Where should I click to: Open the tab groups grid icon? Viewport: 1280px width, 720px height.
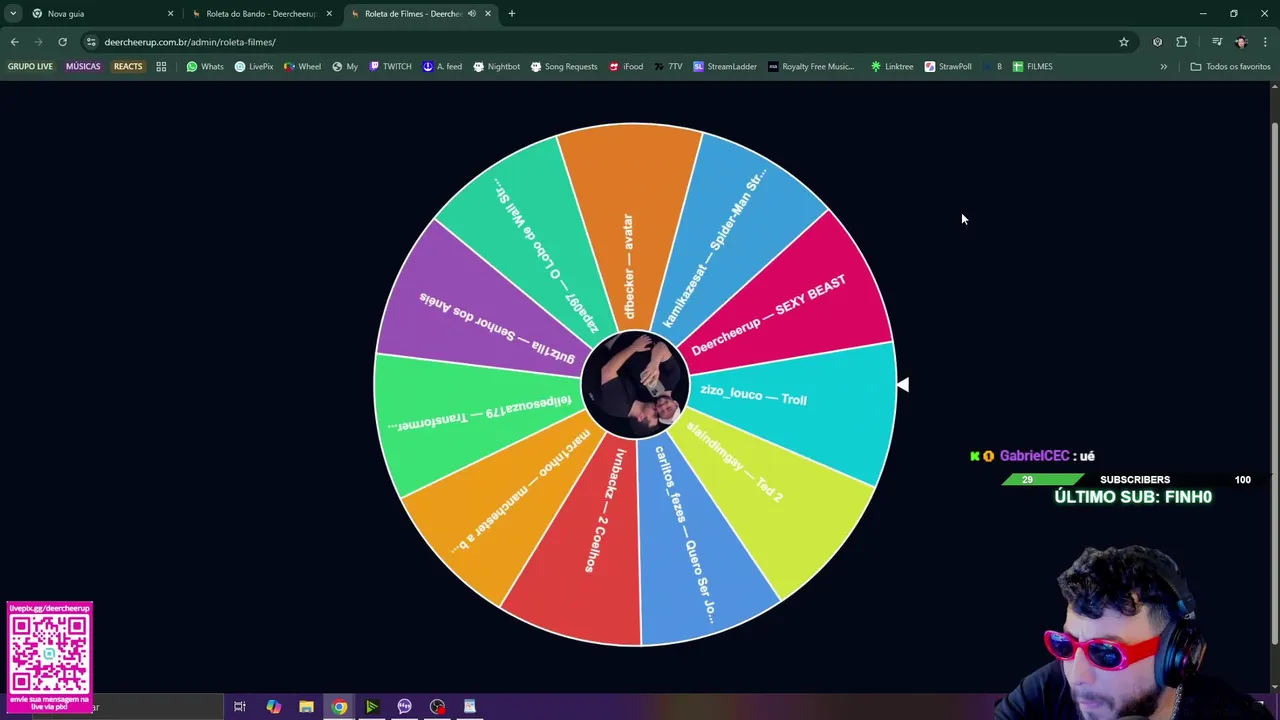[x=161, y=67]
